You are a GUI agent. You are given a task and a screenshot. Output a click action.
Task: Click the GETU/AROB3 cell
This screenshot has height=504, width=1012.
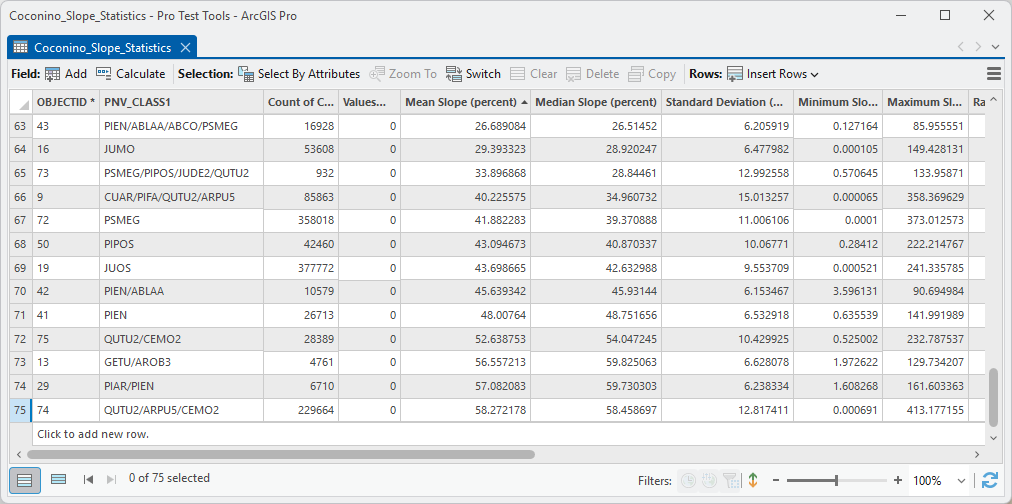point(181,362)
